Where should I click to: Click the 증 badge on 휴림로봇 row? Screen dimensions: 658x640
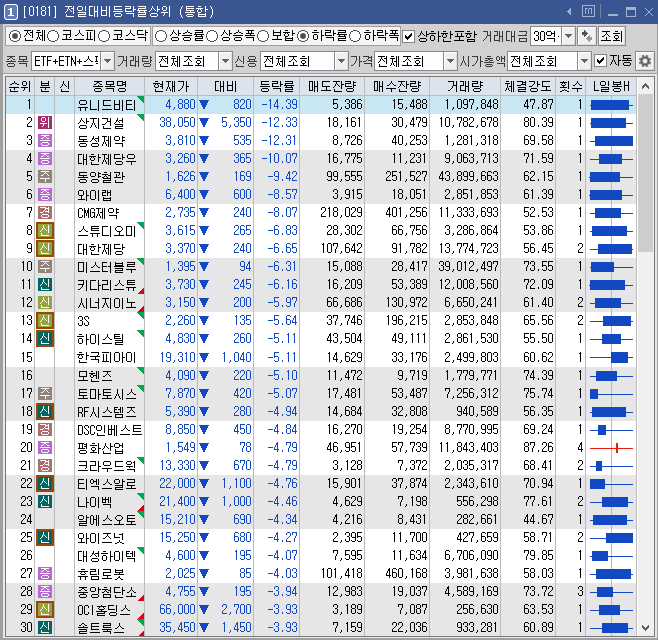click(x=45, y=573)
